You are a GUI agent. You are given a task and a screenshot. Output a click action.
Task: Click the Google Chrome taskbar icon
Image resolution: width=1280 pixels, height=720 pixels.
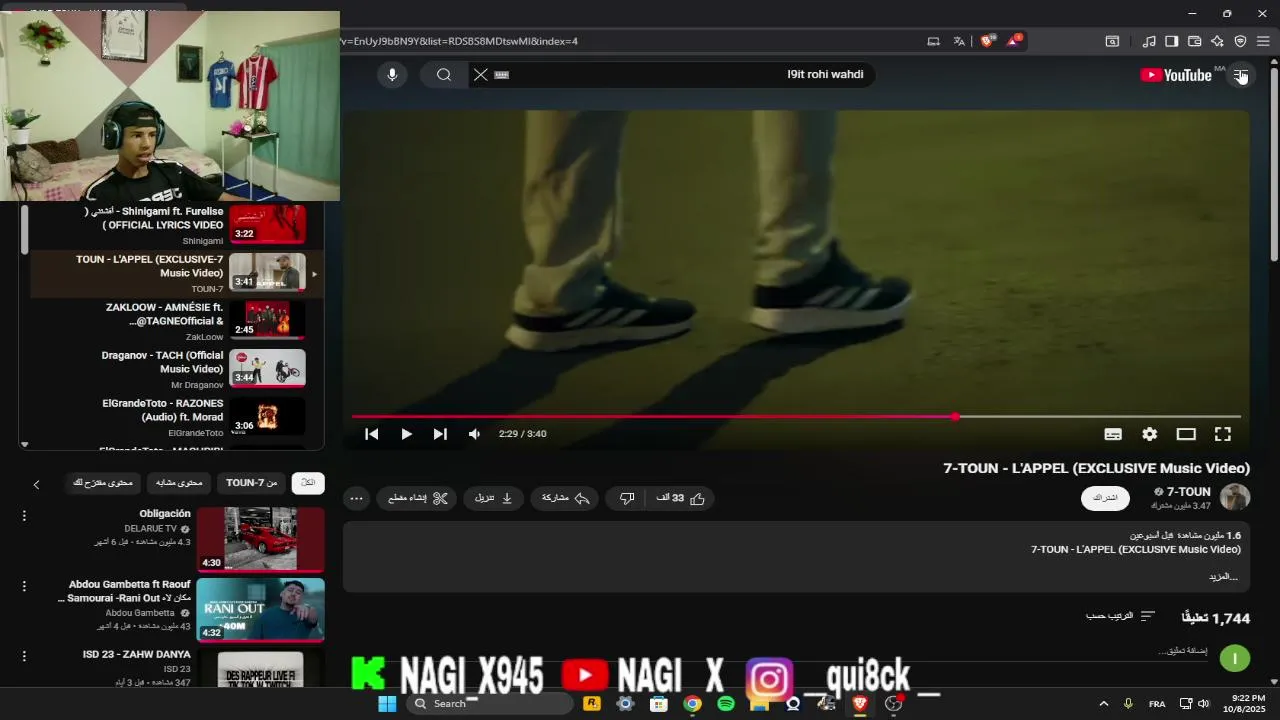[x=692, y=704]
